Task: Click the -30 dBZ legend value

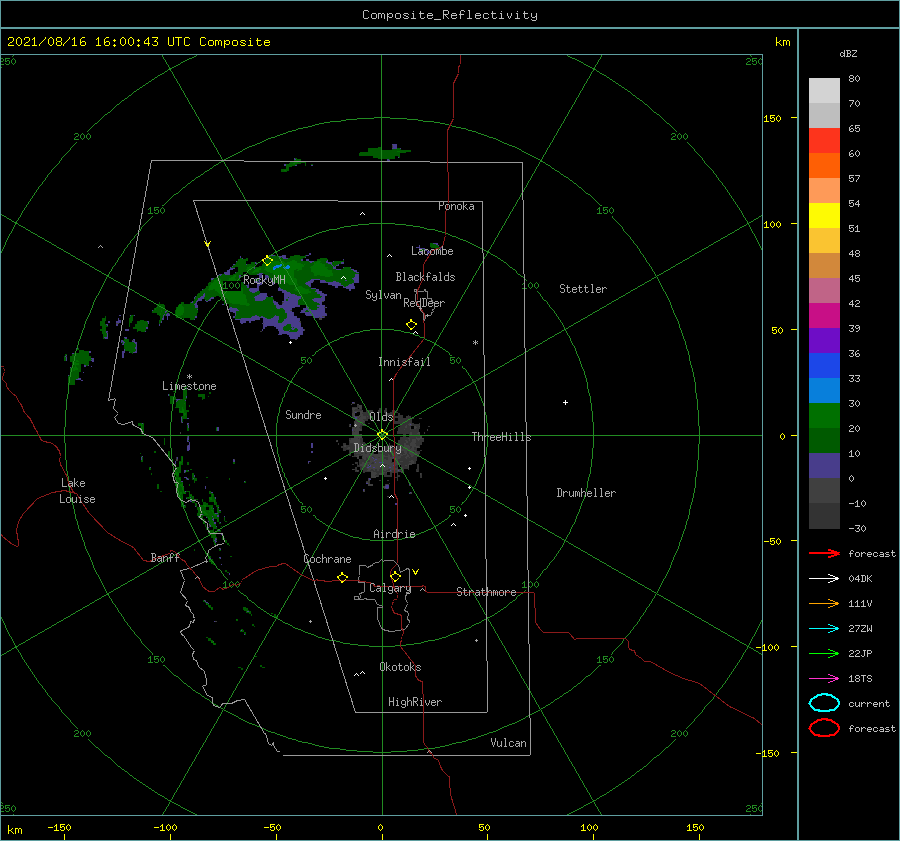Action: (x=857, y=528)
